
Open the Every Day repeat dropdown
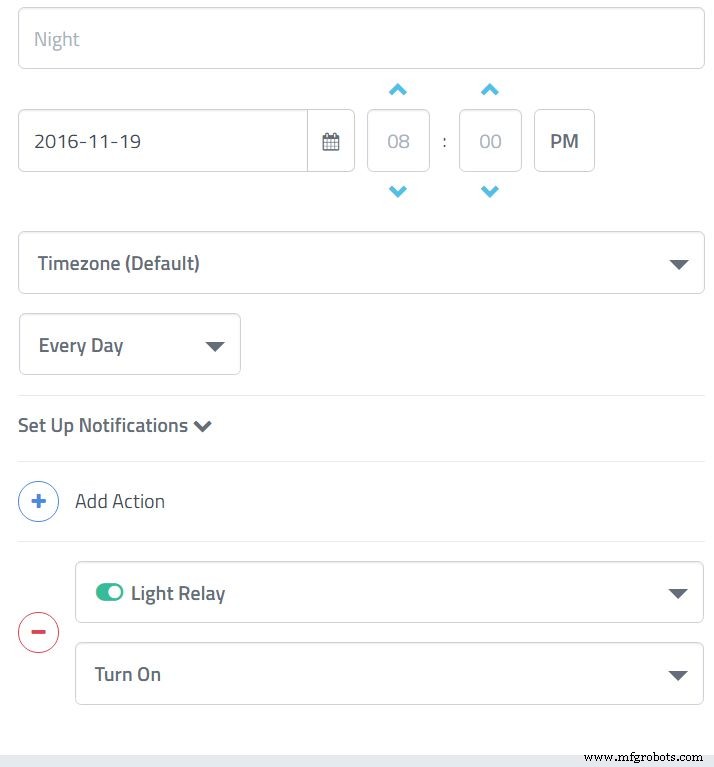130,345
